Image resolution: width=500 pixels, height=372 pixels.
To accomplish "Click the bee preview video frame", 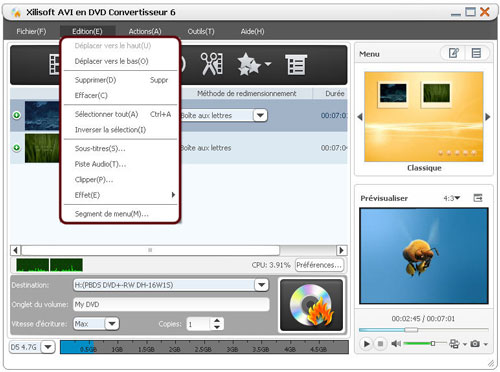I will point(424,256).
